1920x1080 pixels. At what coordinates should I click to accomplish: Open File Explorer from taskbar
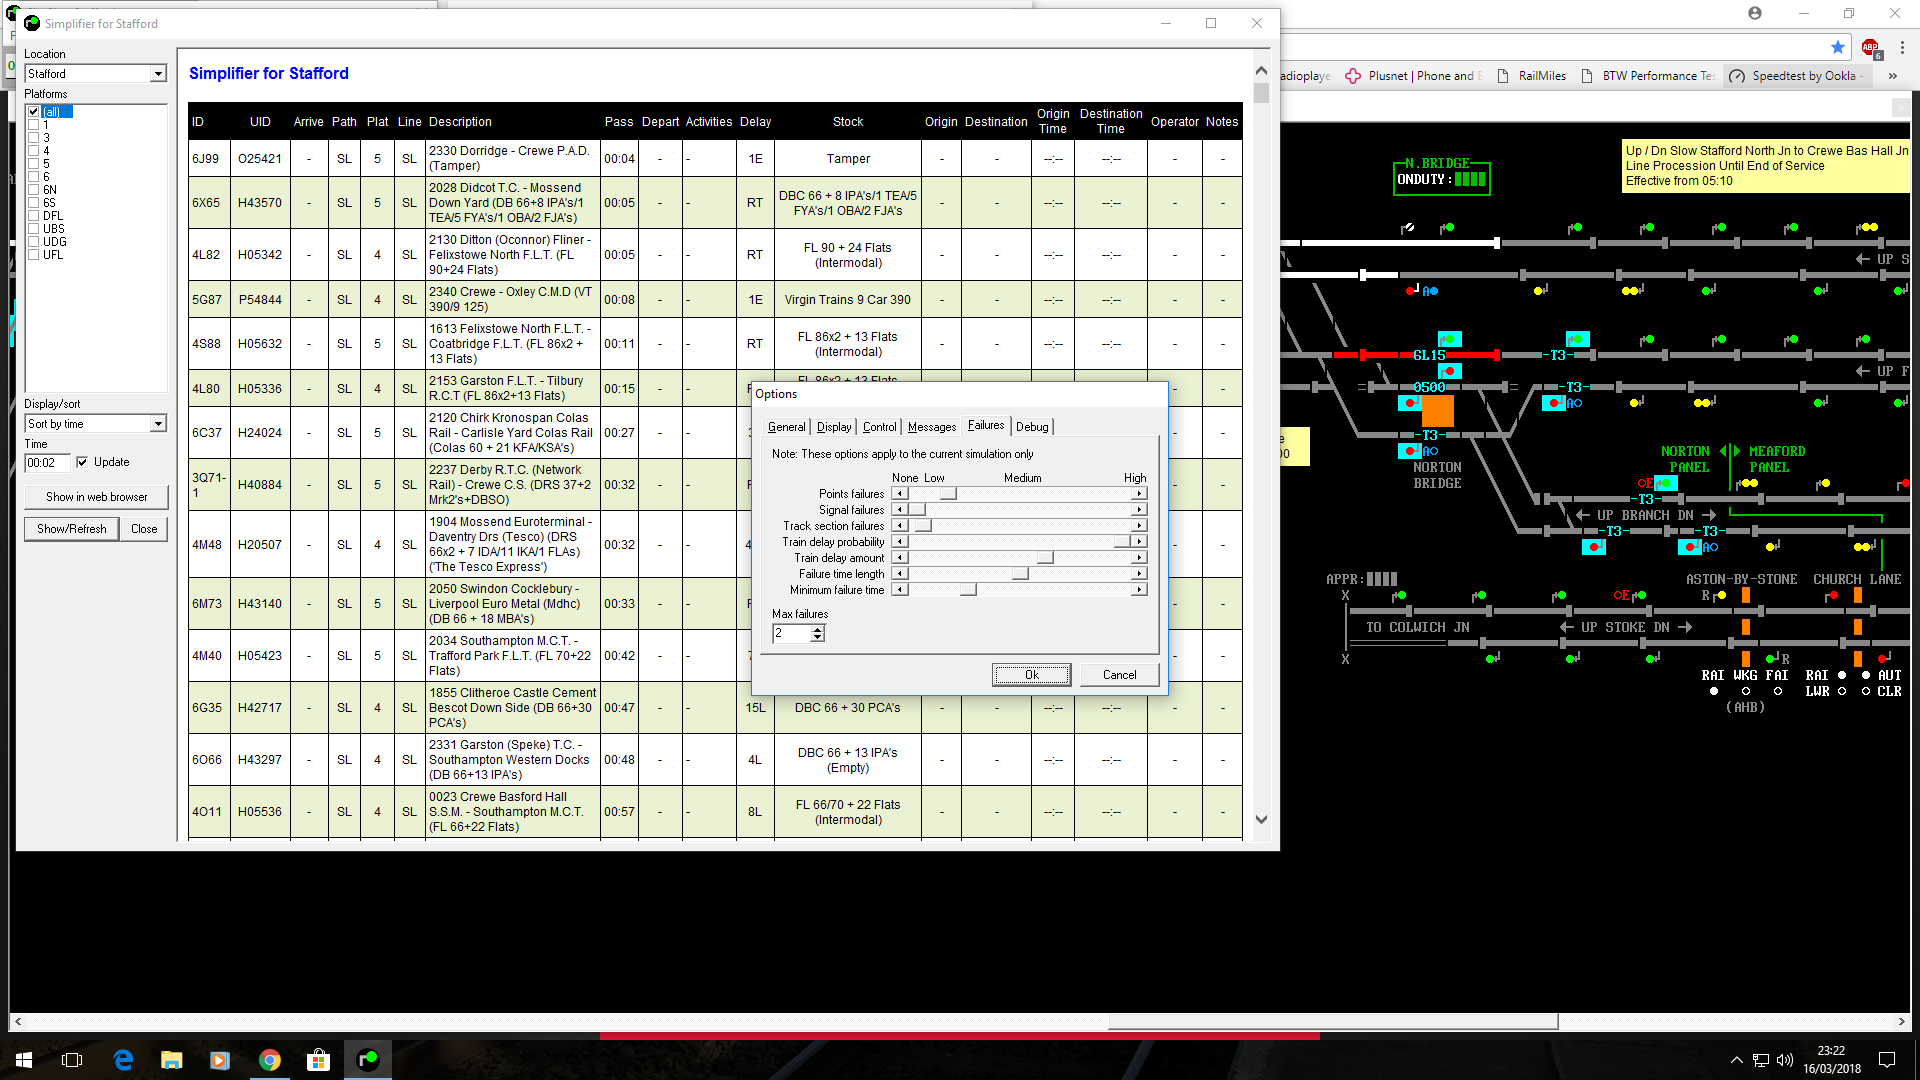coord(172,1060)
